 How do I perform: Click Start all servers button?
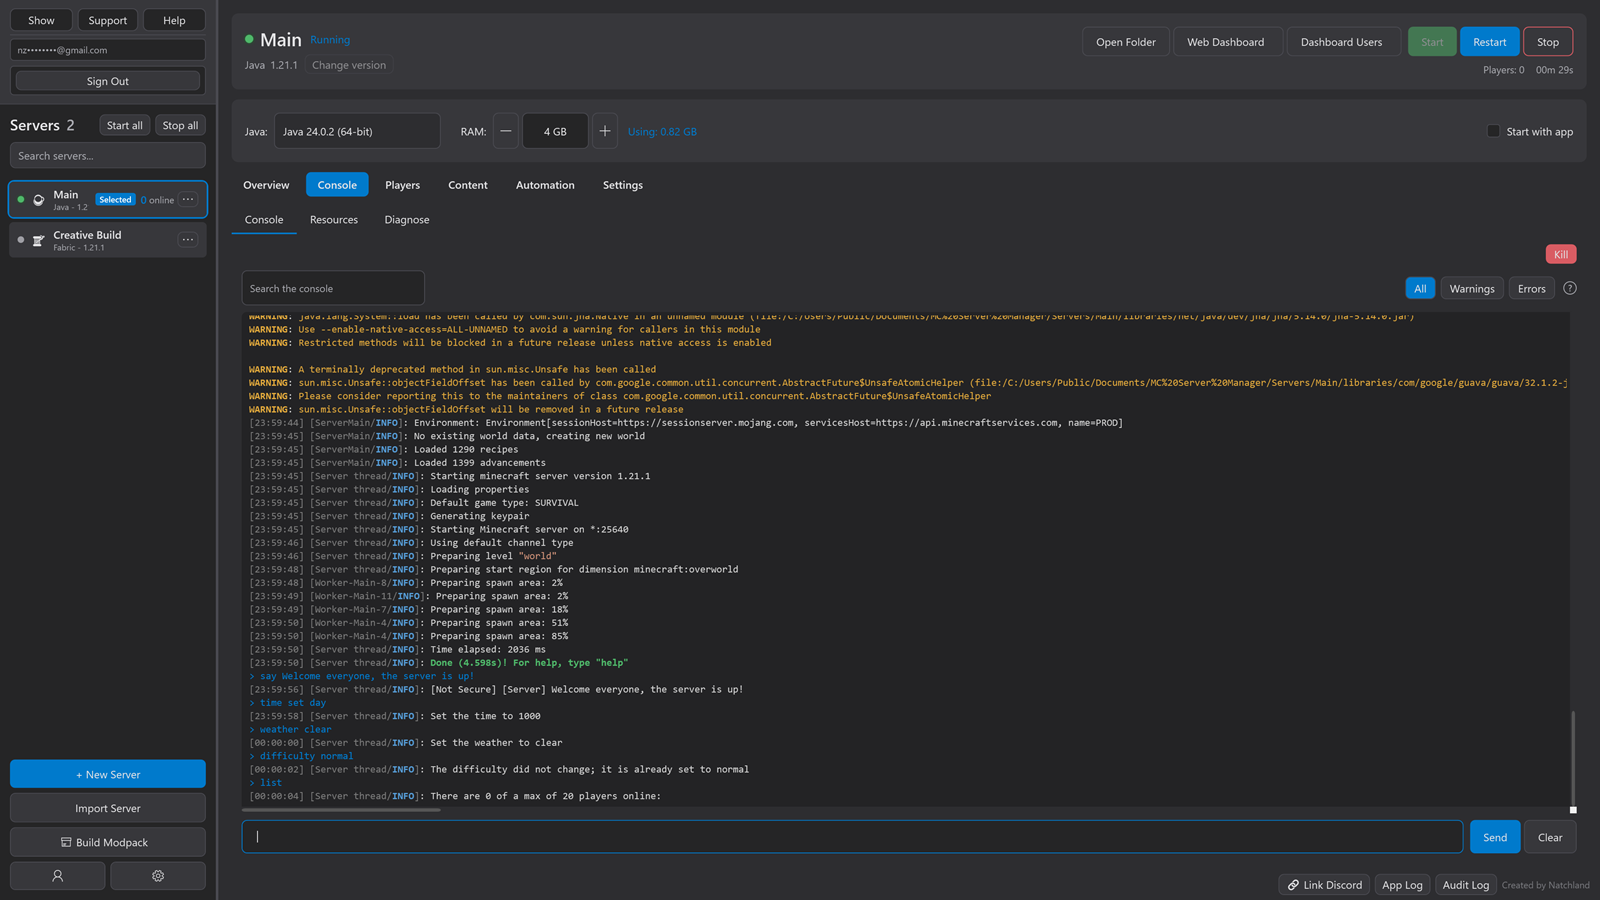pyautogui.click(x=125, y=125)
